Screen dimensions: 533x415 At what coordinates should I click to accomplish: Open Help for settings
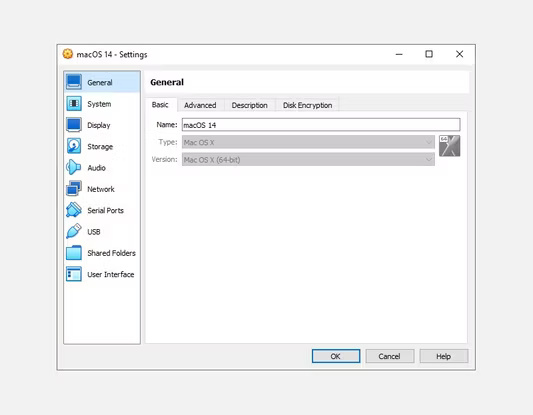pyautogui.click(x=444, y=356)
